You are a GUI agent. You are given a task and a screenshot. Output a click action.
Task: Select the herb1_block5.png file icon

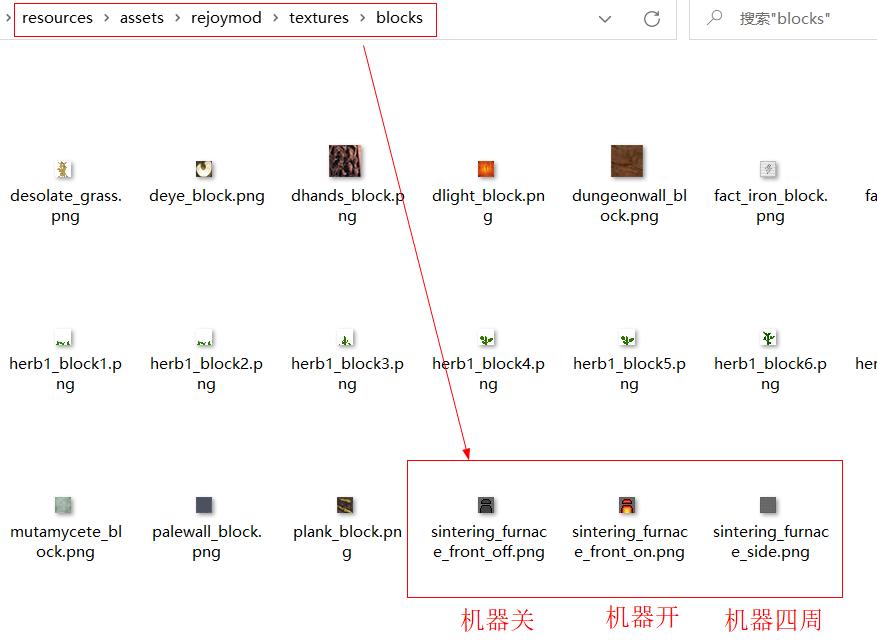click(x=627, y=338)
